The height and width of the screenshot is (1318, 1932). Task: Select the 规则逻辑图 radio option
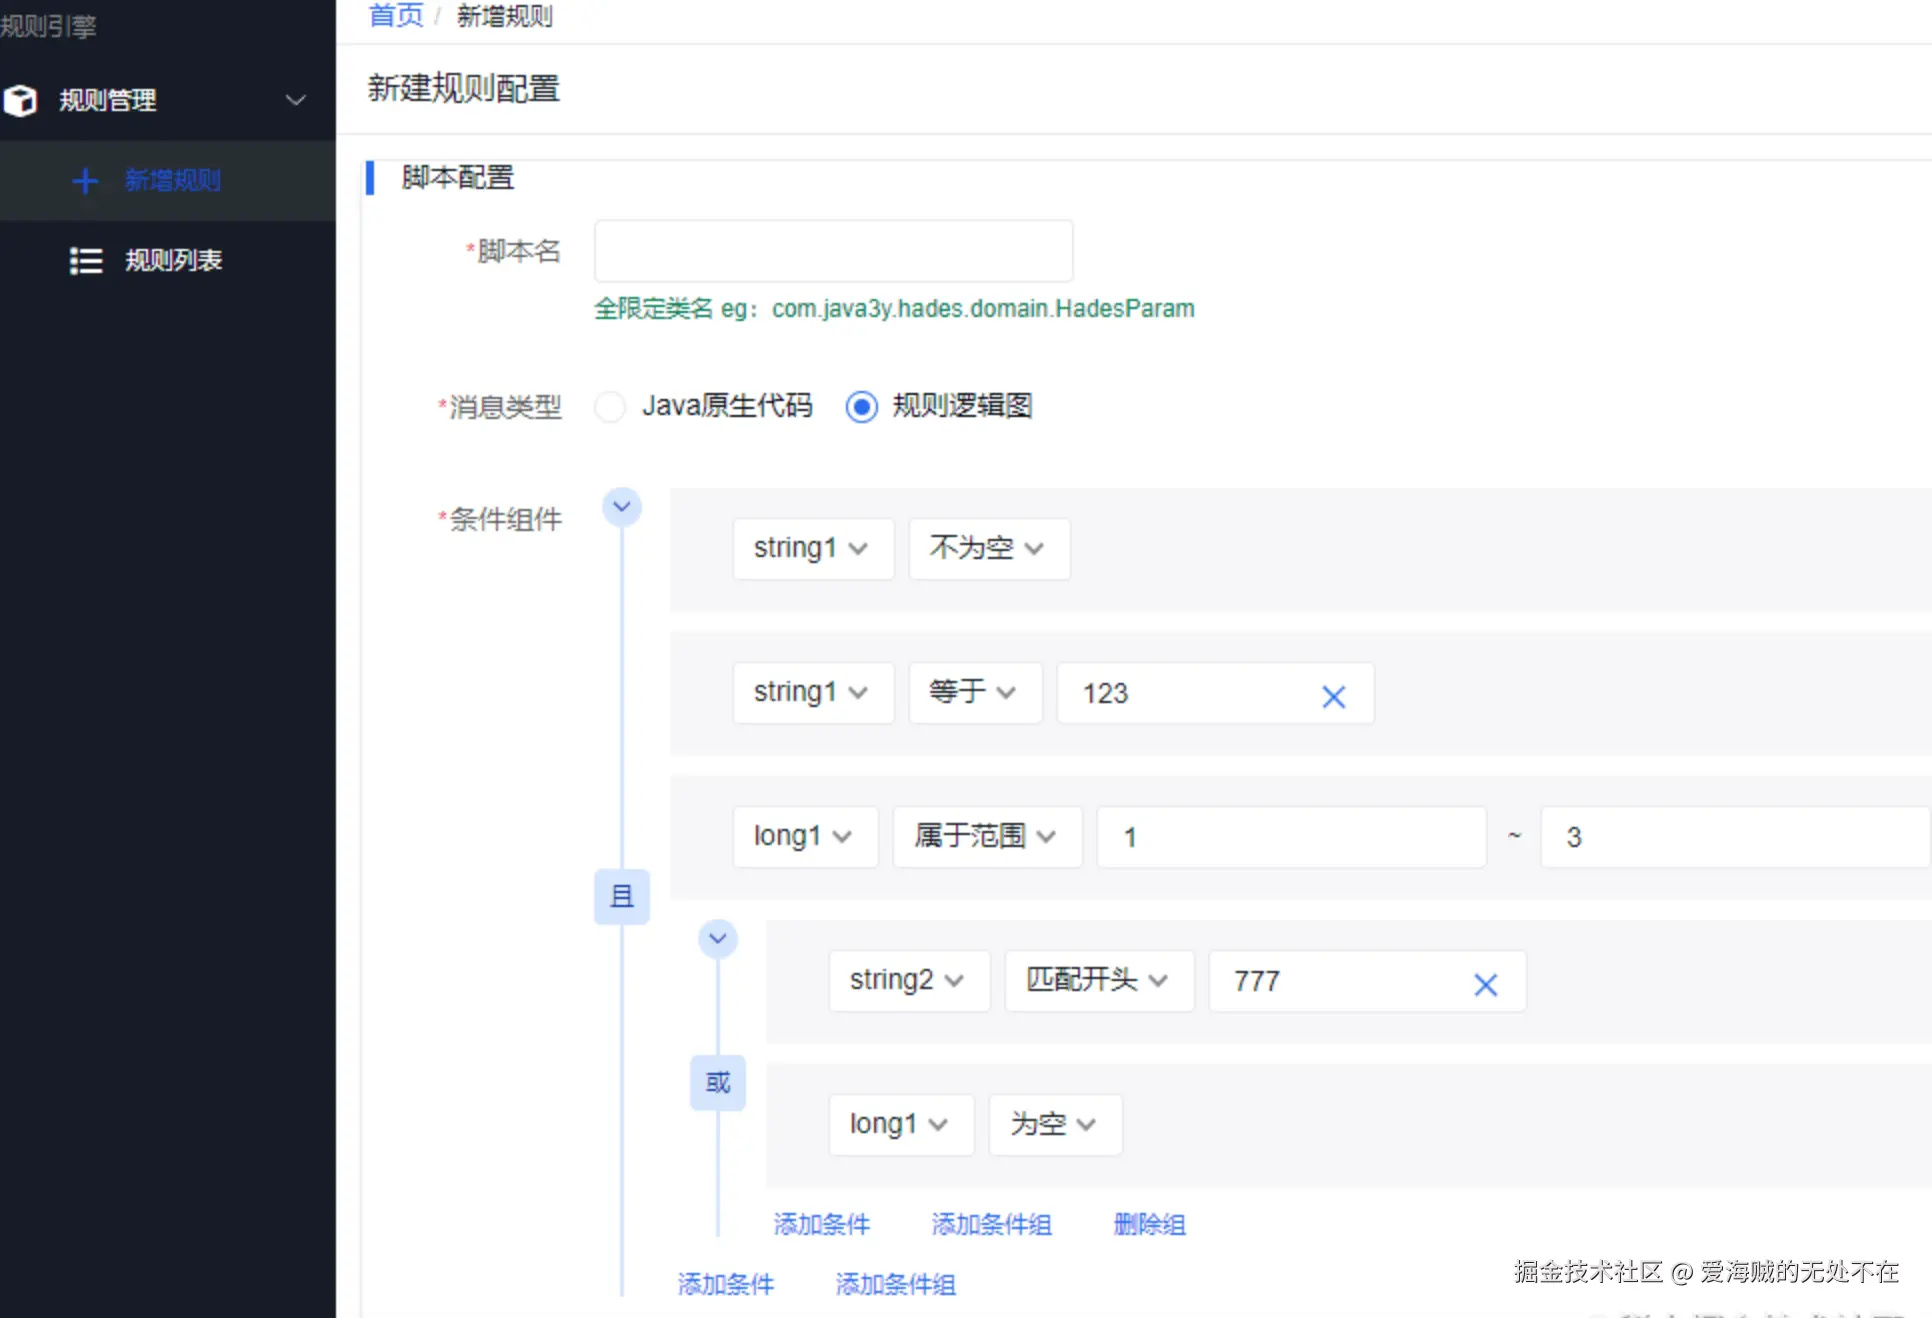tap(861, 407)
